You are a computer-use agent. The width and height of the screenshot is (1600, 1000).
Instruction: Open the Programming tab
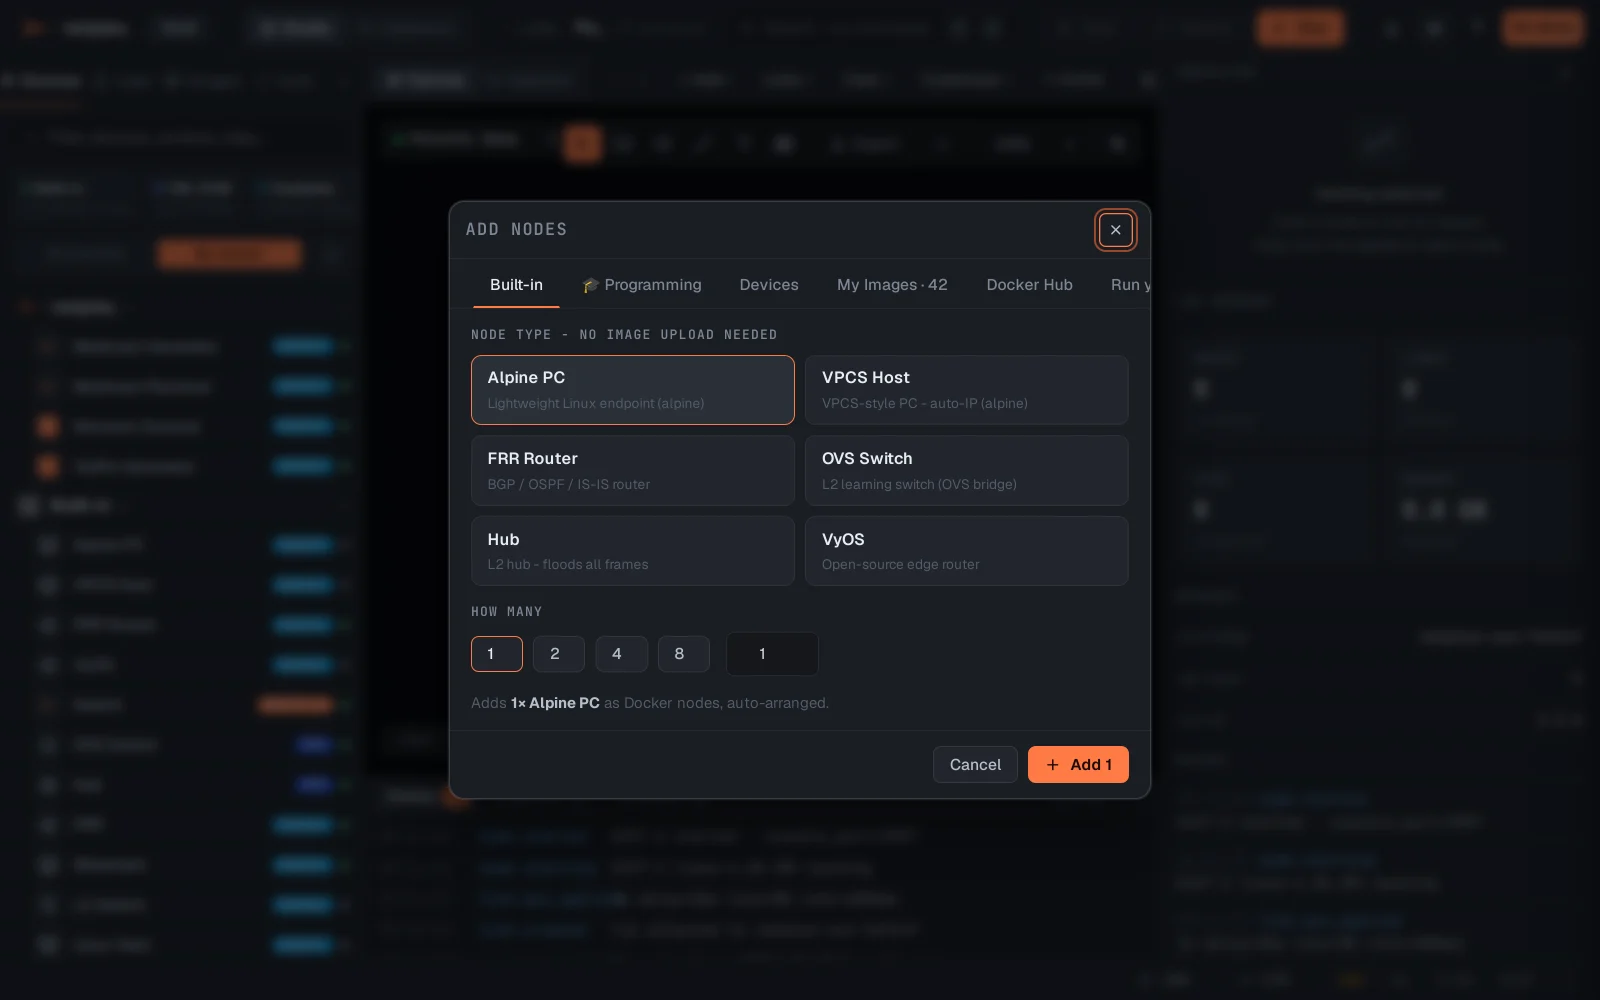click(642, 285)
